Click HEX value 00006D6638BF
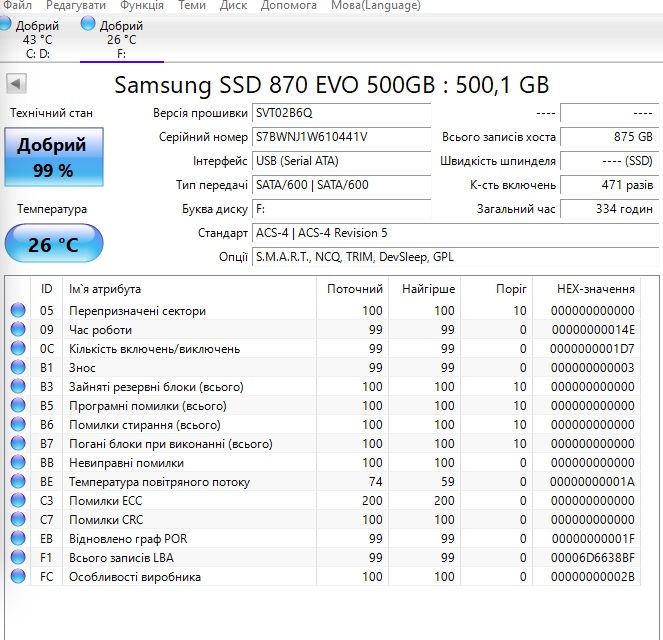 (x=592, y=558)
